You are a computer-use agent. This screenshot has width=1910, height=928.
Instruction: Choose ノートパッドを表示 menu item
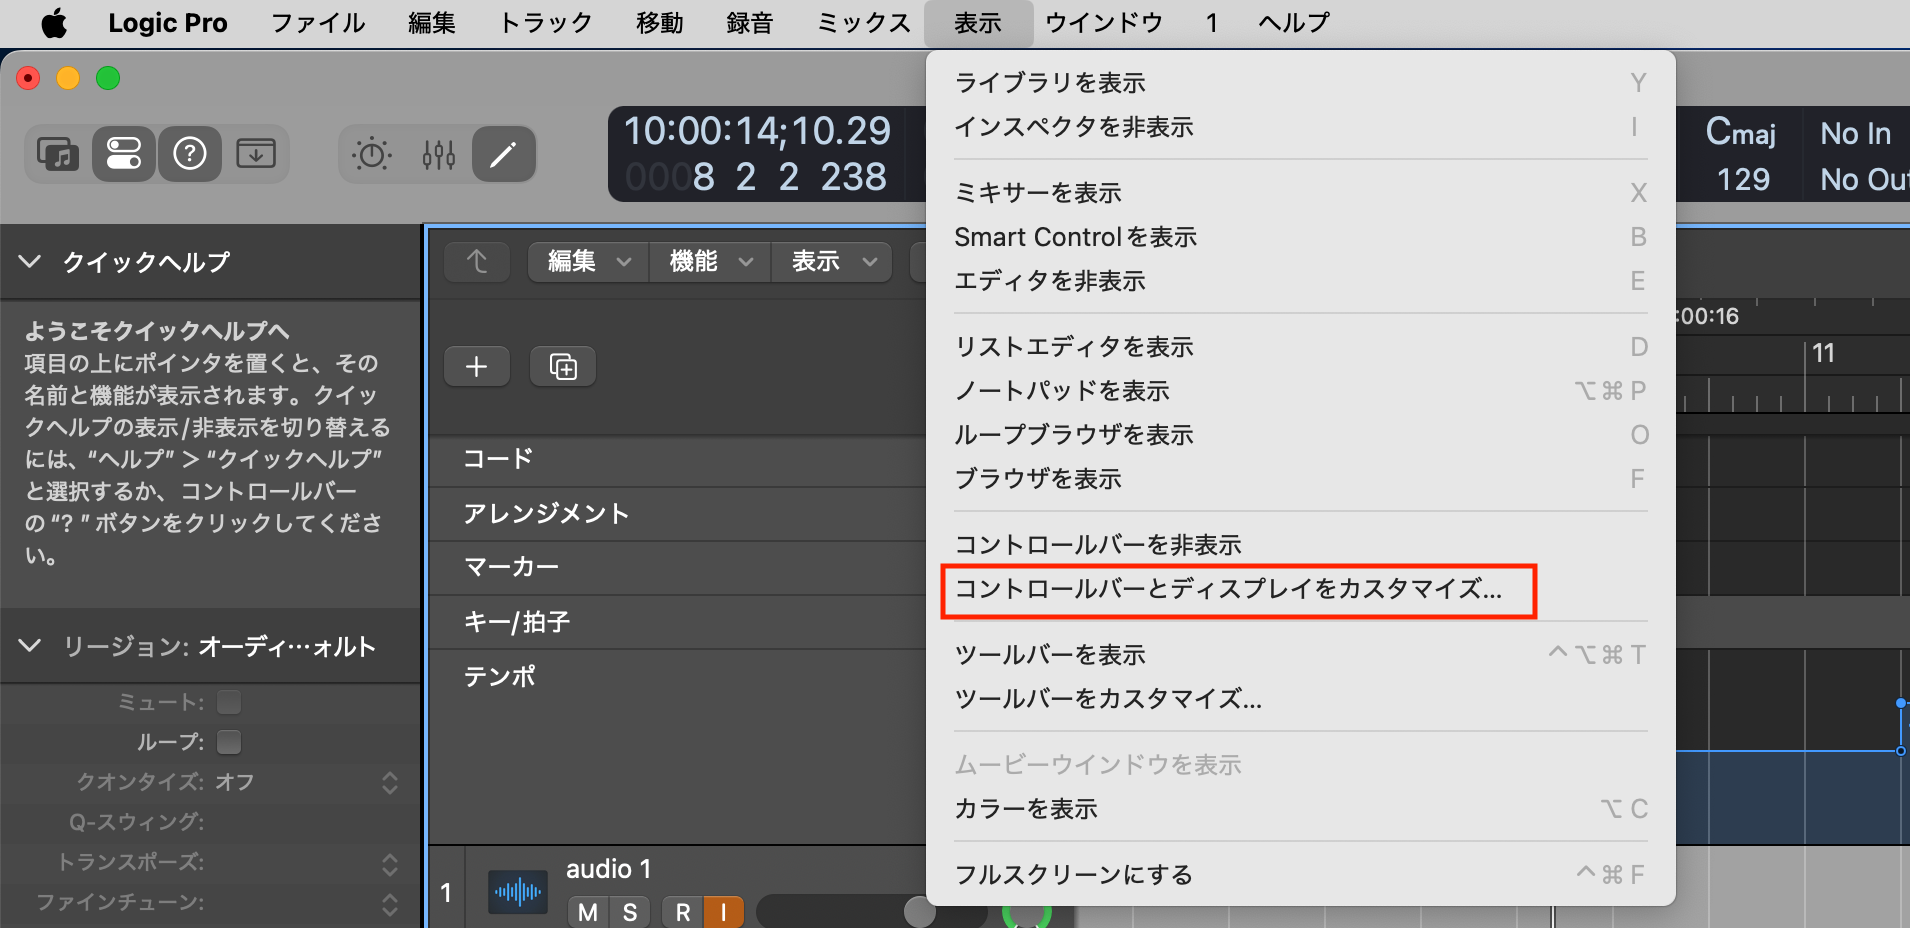[1300, 391]
